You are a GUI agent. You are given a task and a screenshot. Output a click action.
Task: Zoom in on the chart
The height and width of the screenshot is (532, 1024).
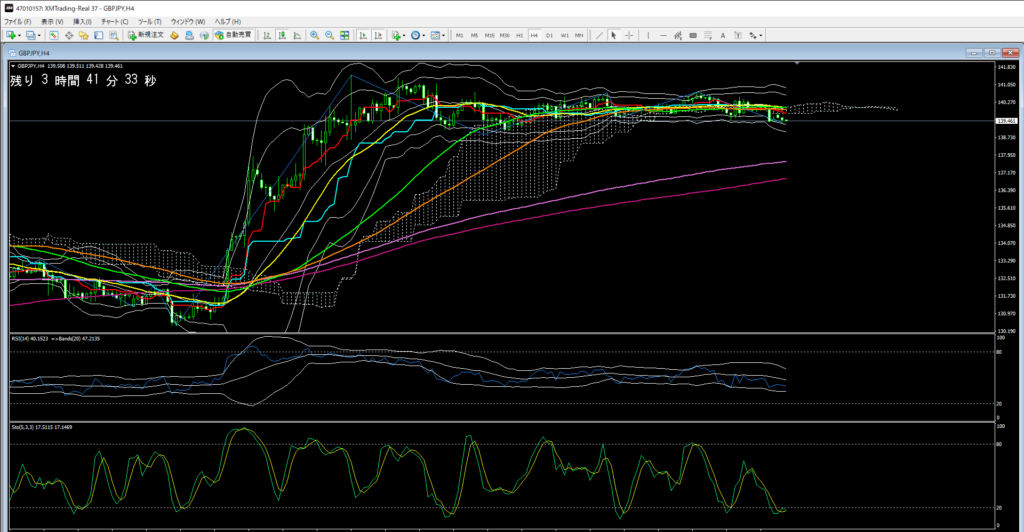[x=315, y=35]
